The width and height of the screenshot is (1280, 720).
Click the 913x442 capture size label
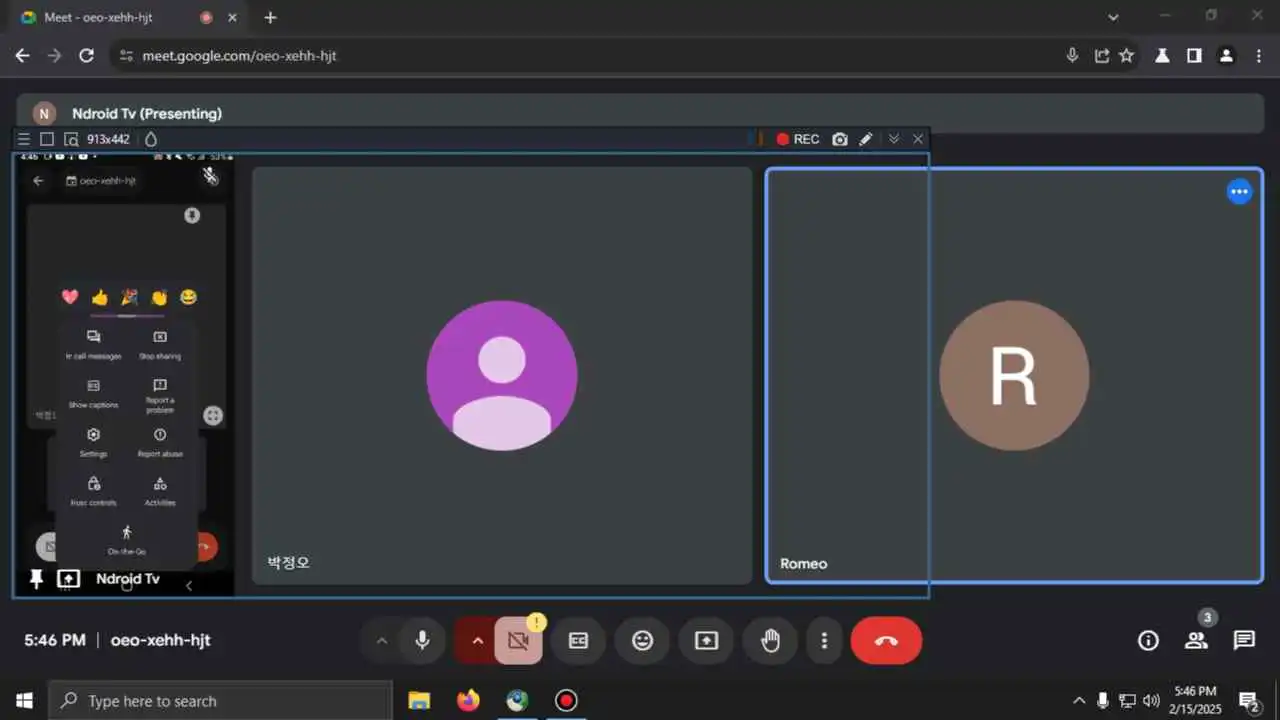[x=108, y=139]
